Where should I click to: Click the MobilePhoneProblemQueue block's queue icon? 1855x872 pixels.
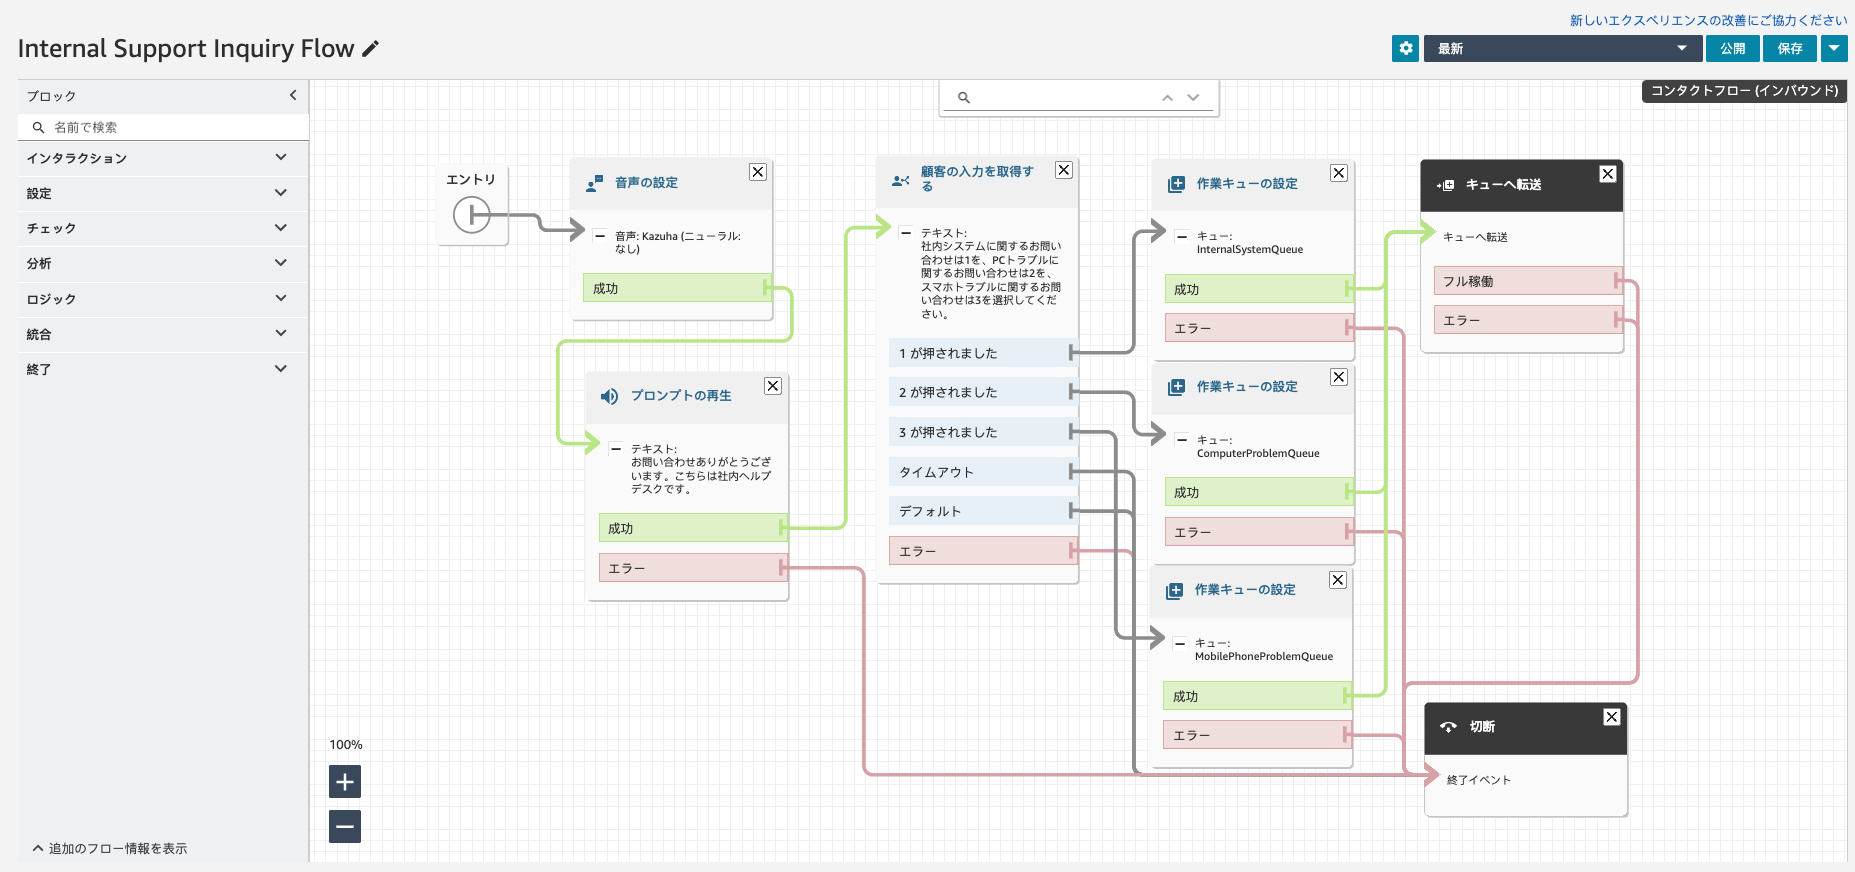(x=1175, y=591)
